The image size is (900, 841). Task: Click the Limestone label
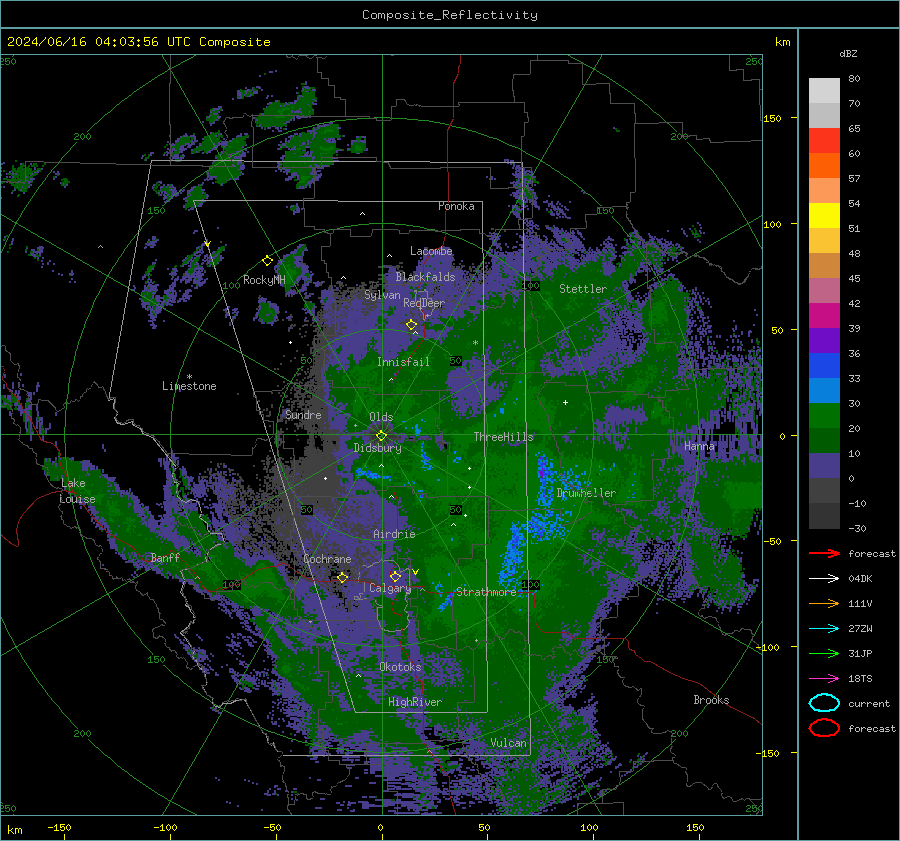click(189, 386)
